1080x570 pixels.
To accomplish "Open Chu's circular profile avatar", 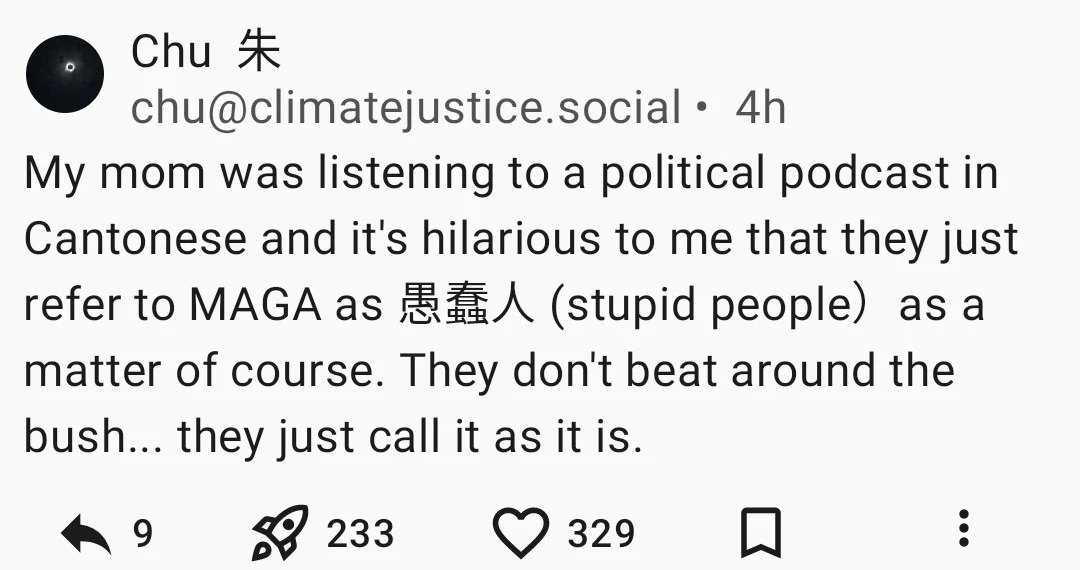I will 65,73.
